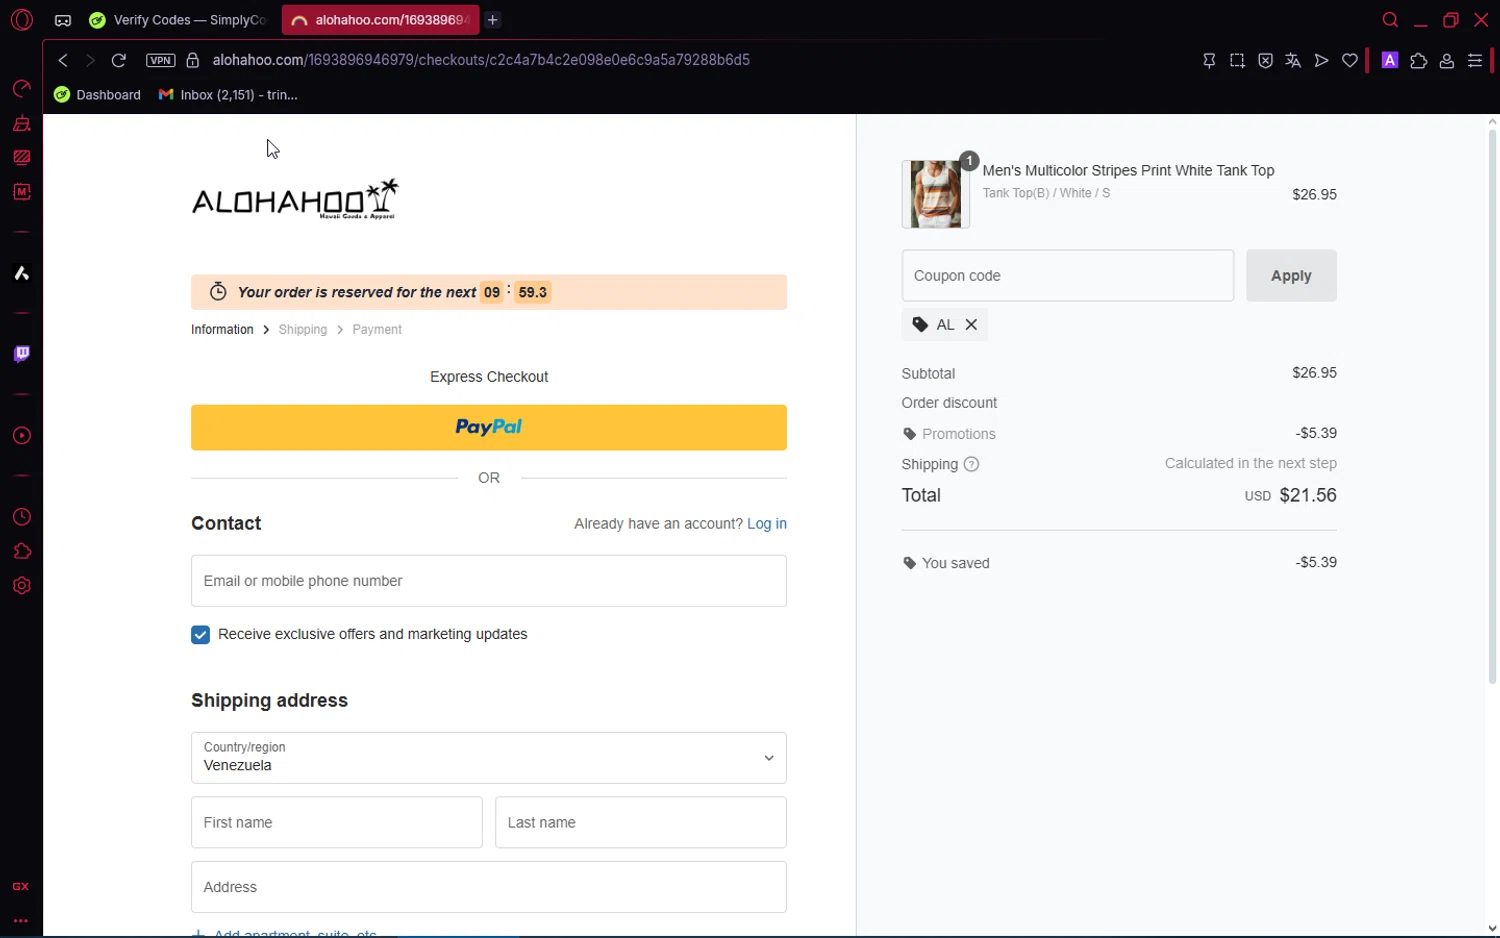The width and height of the screenshot is (1500, 938).
Task: Open the Opera GX main menu logo
Action: pos(22,20)
